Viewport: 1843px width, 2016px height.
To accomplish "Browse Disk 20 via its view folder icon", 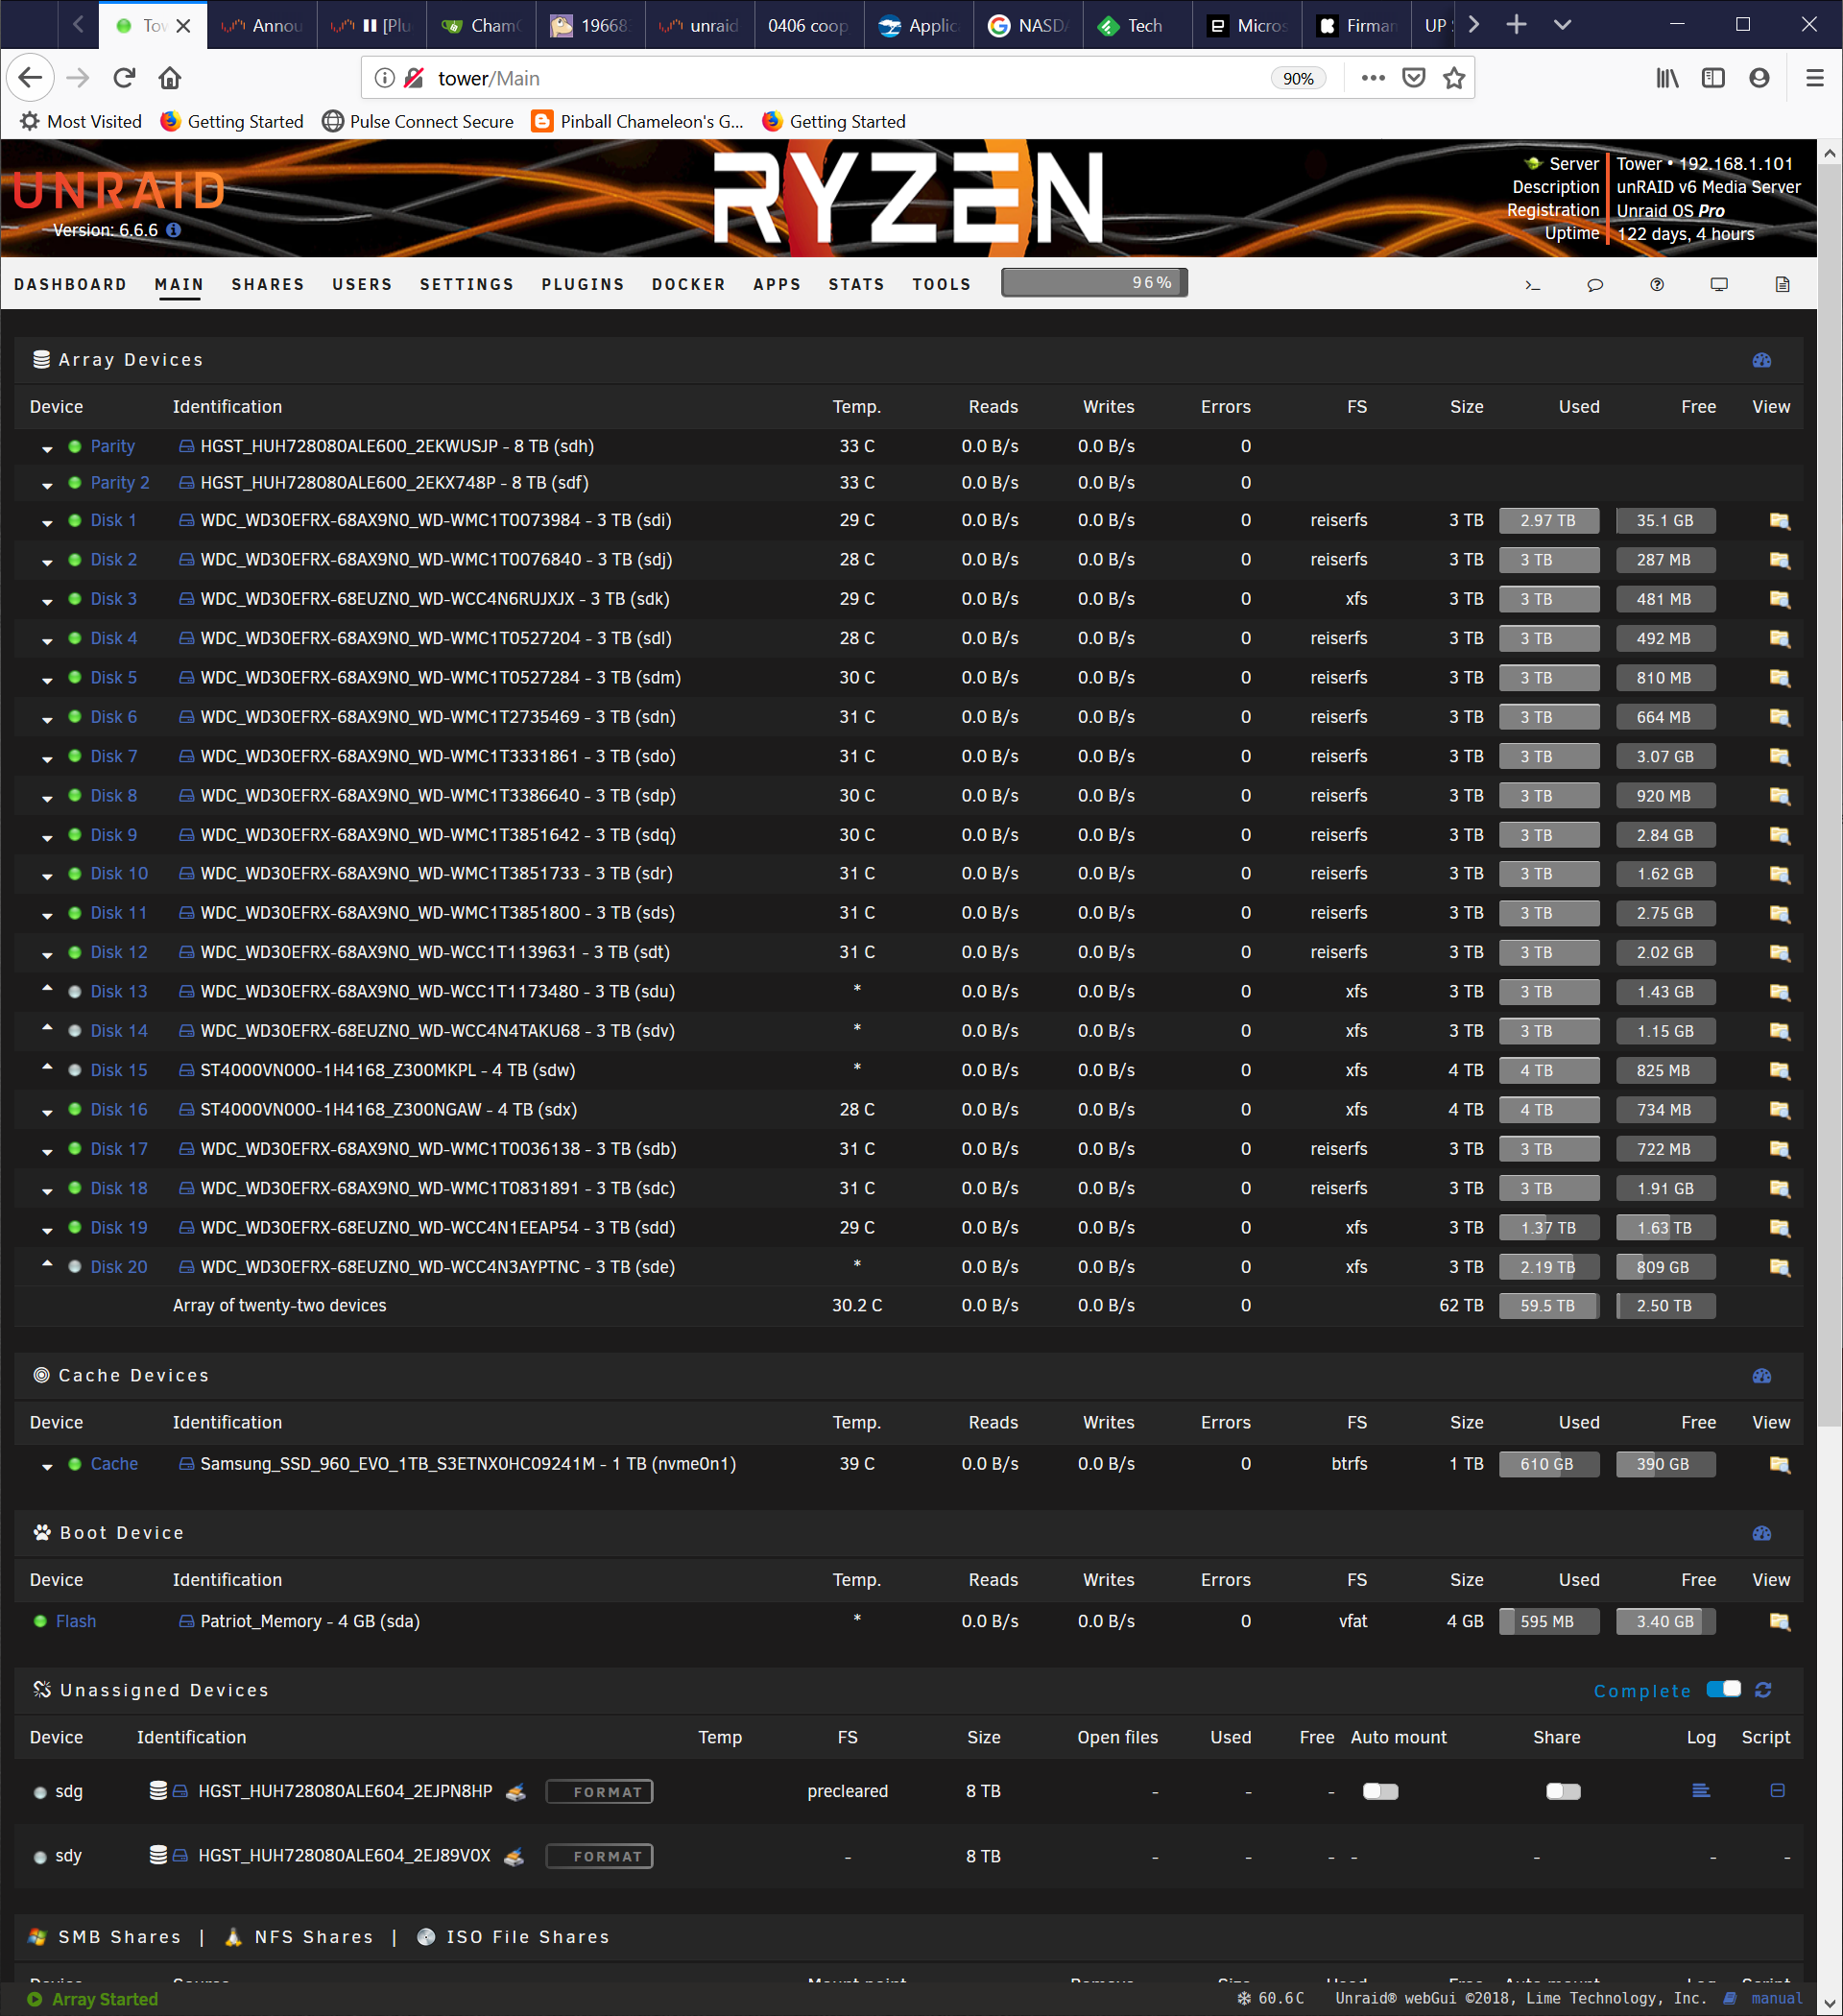I will point(1779,1267).
